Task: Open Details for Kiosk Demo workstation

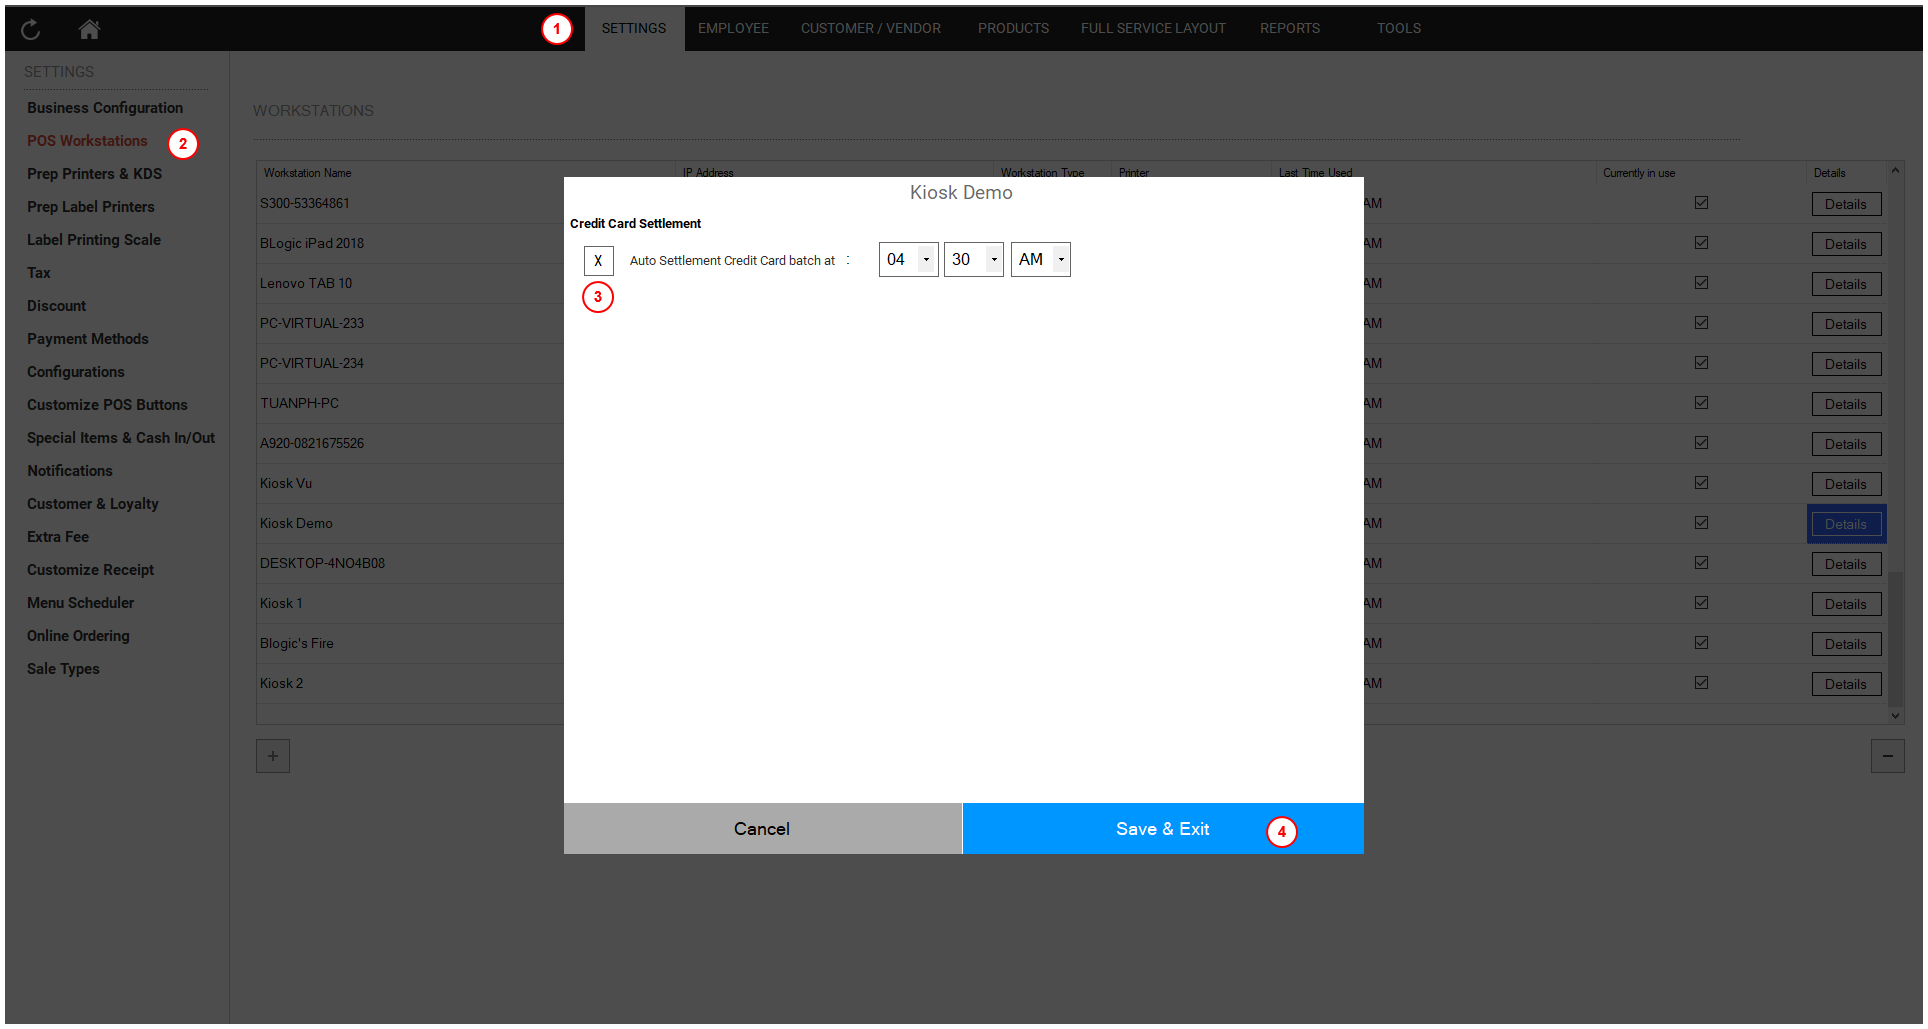Action: pos(1845,524)
